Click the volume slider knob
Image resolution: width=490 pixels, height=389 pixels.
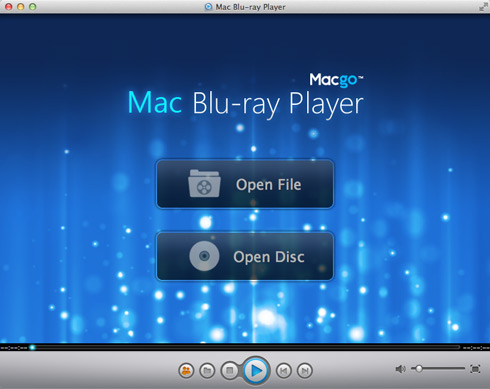point(419,368)
